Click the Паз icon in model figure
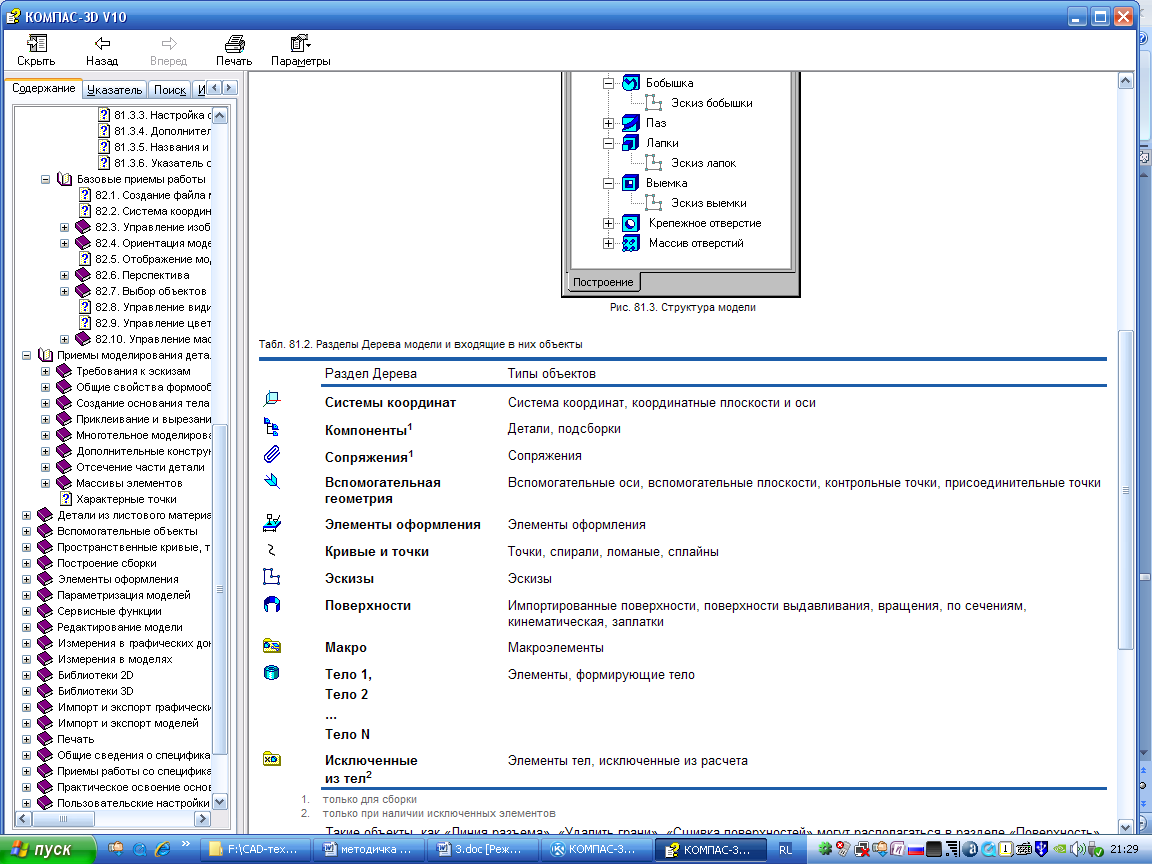The width and height of the screenshot is (1152, 864). [631, 123]
